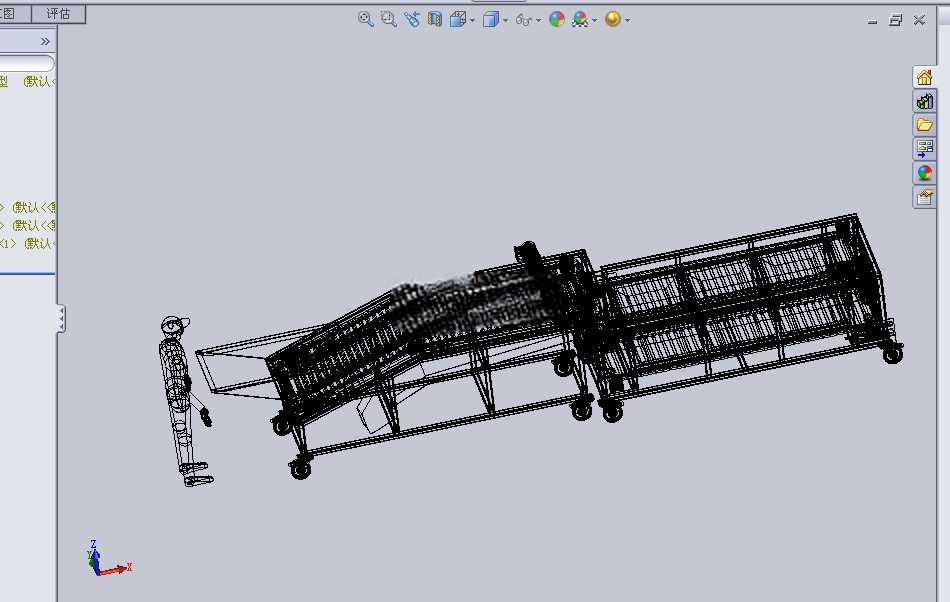Open the Custom Properties task pane tab
This screenshot has width=950, height=602.
tap(925, 197)
